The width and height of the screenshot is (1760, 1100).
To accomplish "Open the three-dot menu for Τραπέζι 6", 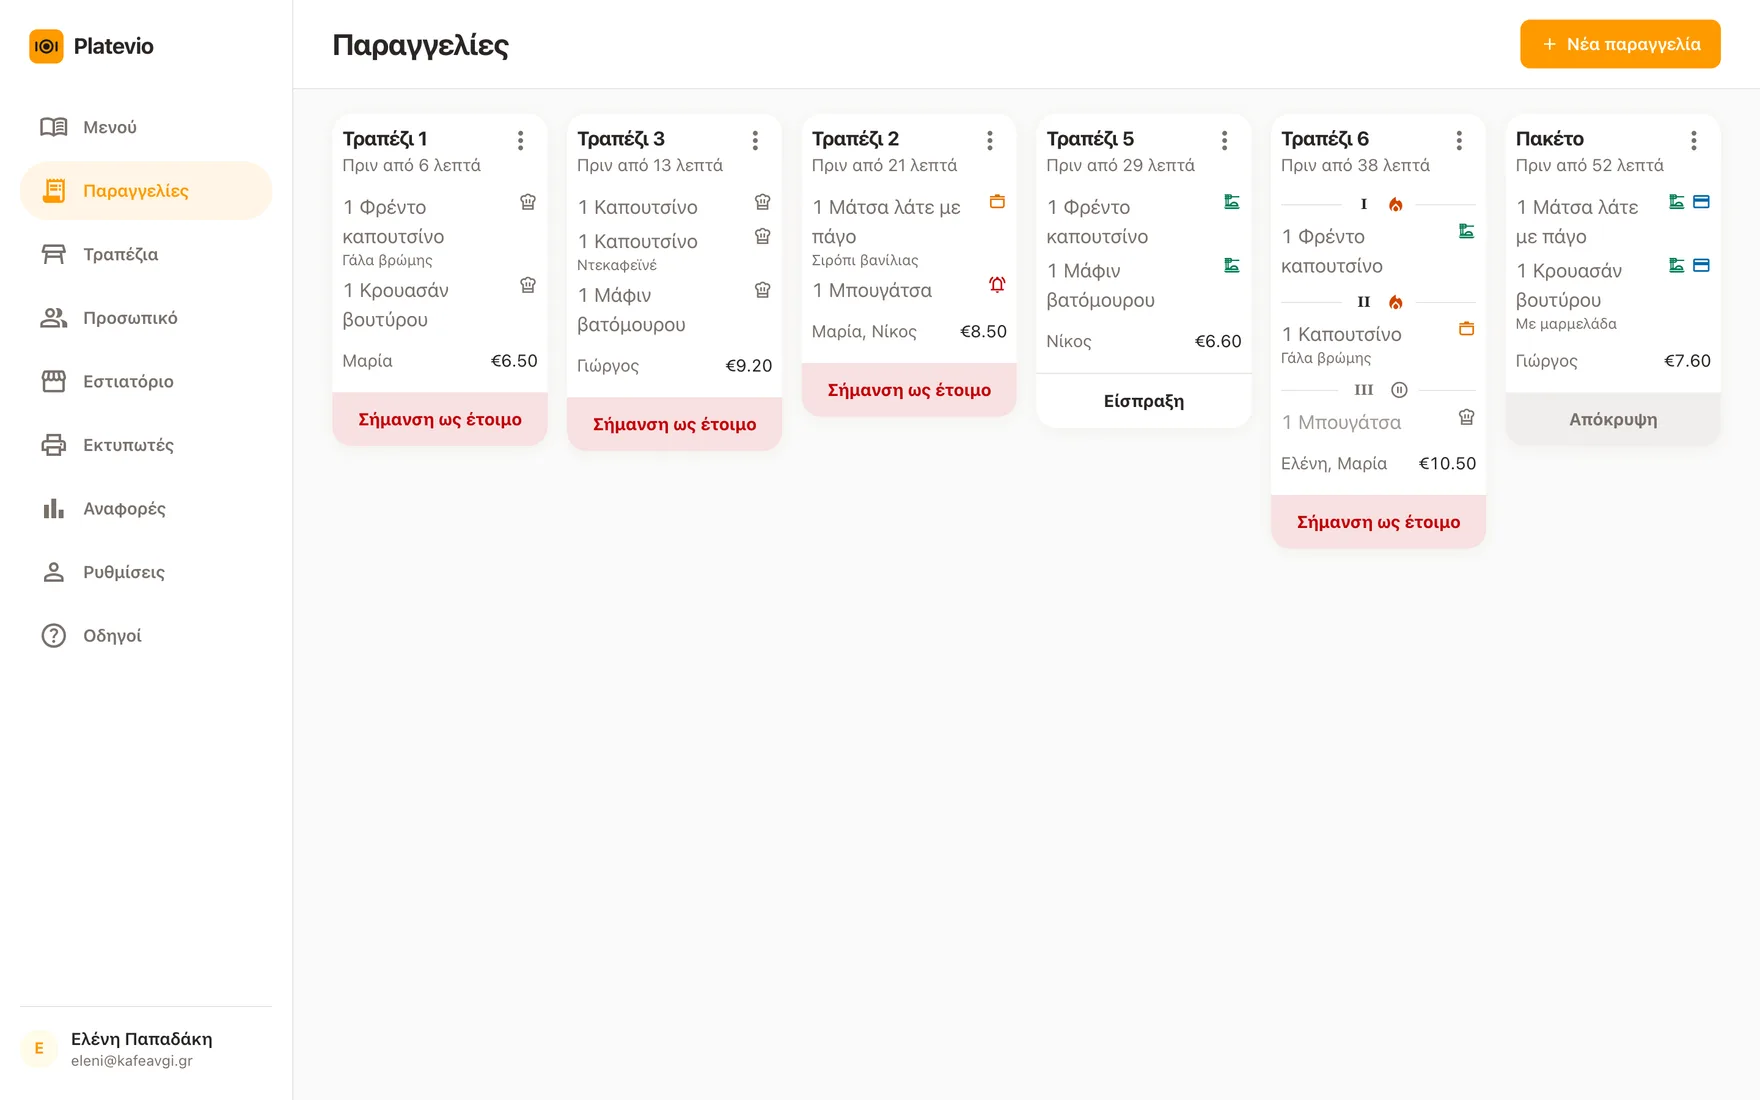I will click(x=1459, y=141).
